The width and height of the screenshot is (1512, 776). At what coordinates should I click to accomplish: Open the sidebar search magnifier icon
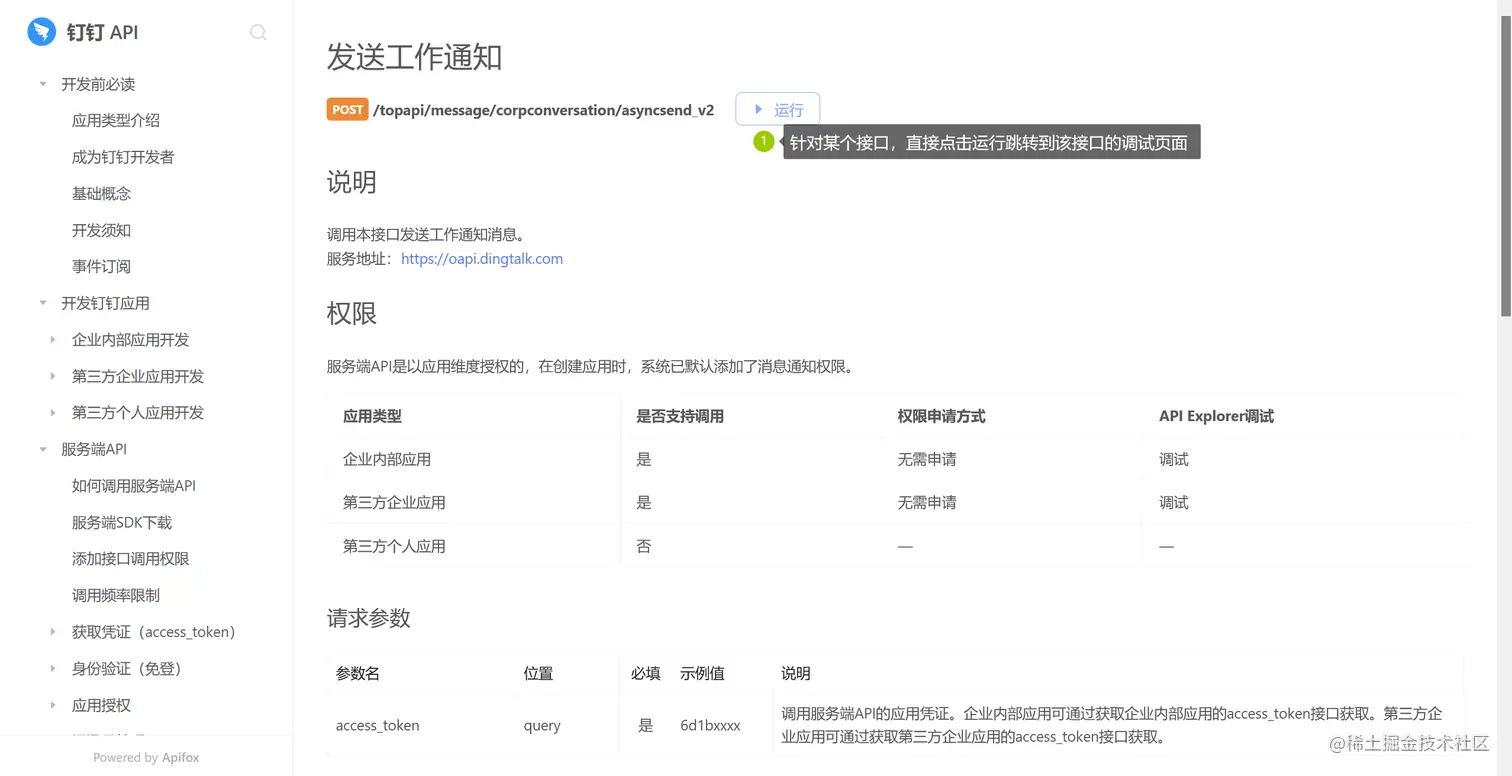(258, 32)
